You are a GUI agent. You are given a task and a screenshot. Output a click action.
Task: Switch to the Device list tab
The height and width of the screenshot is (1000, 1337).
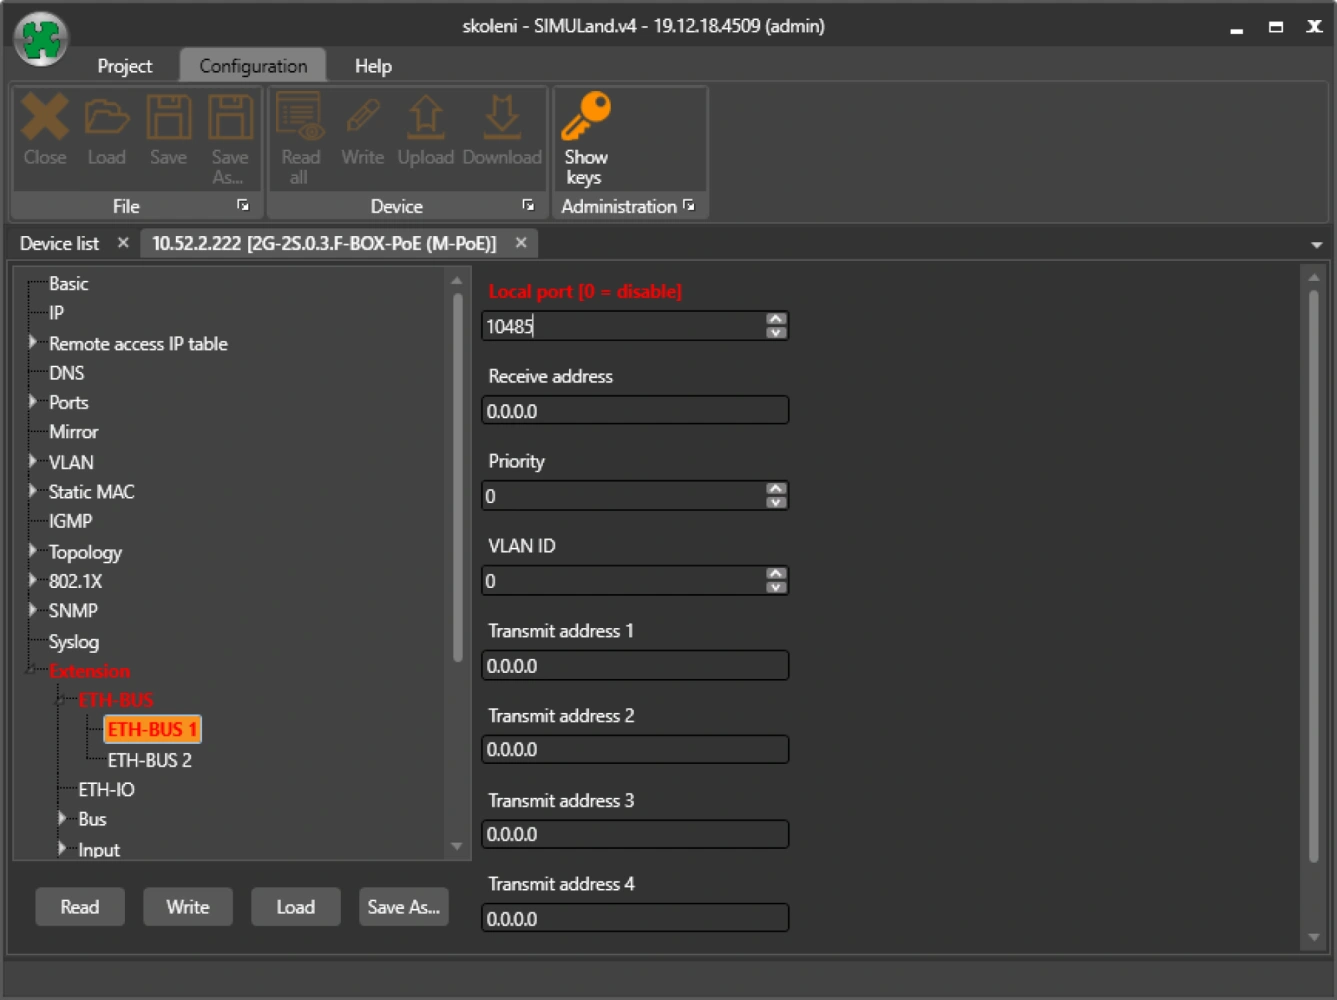pos(59,243)
